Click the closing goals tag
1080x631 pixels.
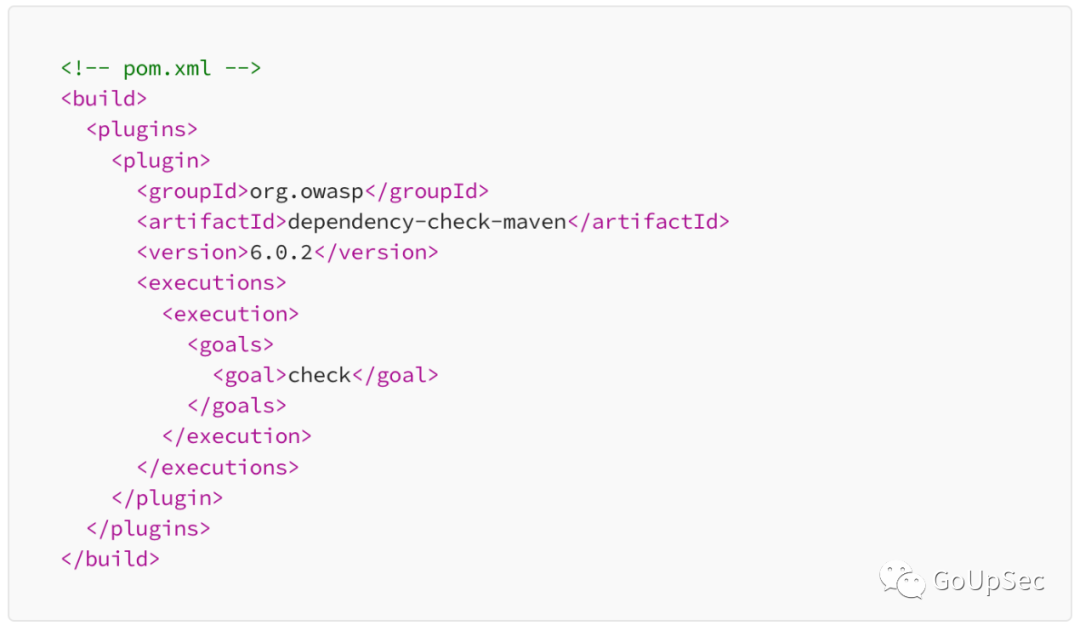(x=237, y=406)
